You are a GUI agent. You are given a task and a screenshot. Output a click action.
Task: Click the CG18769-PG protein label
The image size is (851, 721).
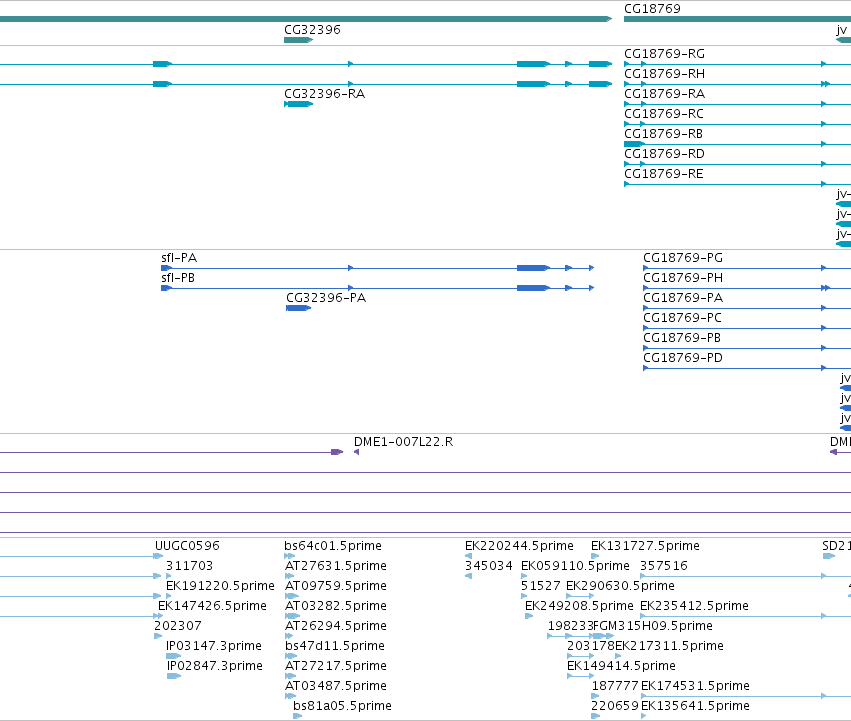(x=683, y=258)
